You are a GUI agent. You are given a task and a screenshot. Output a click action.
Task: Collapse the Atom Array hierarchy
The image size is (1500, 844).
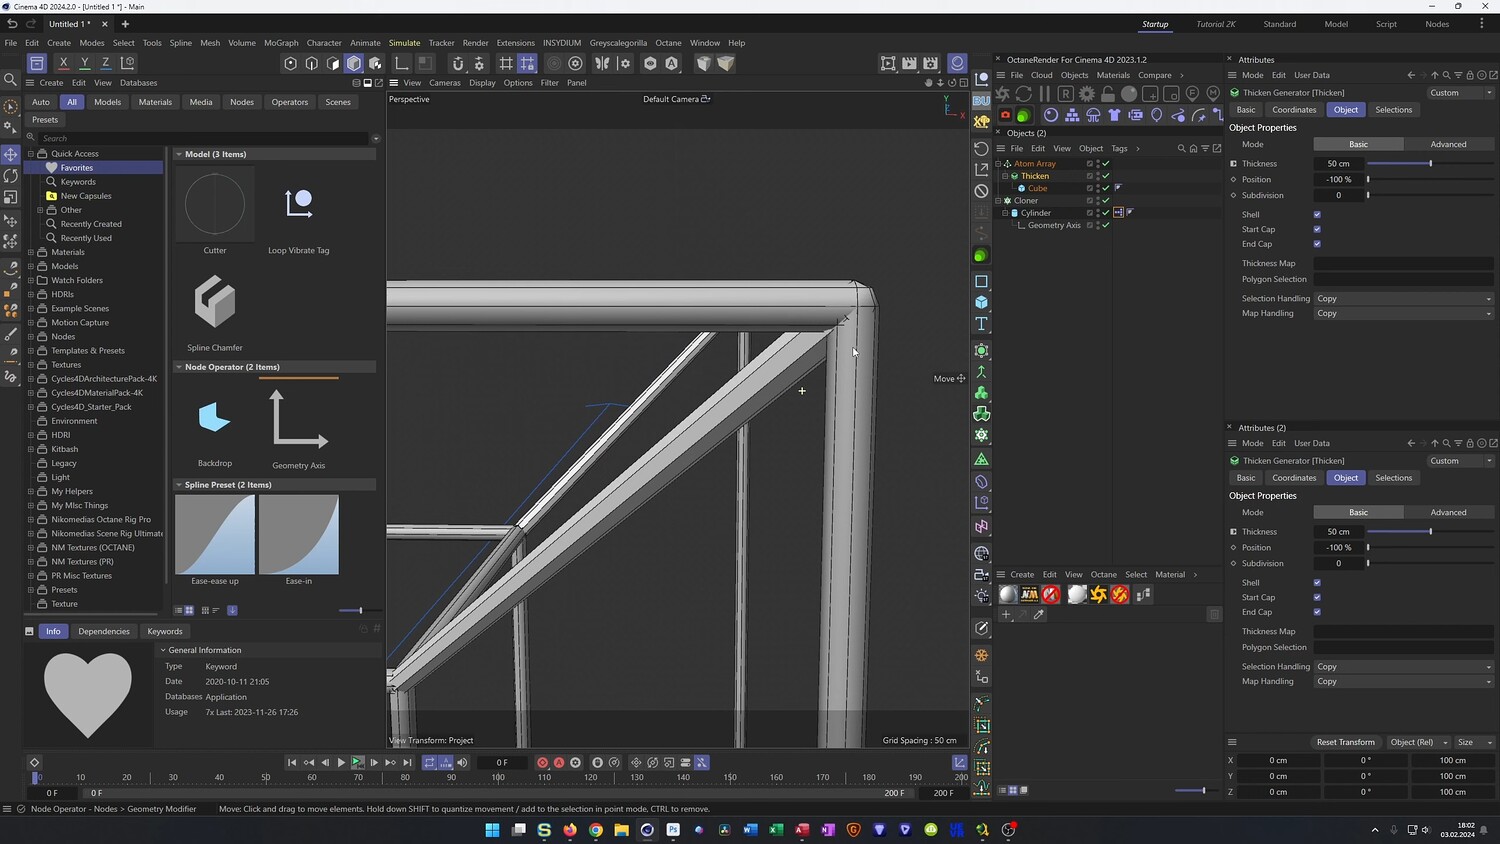pos(998,164)
